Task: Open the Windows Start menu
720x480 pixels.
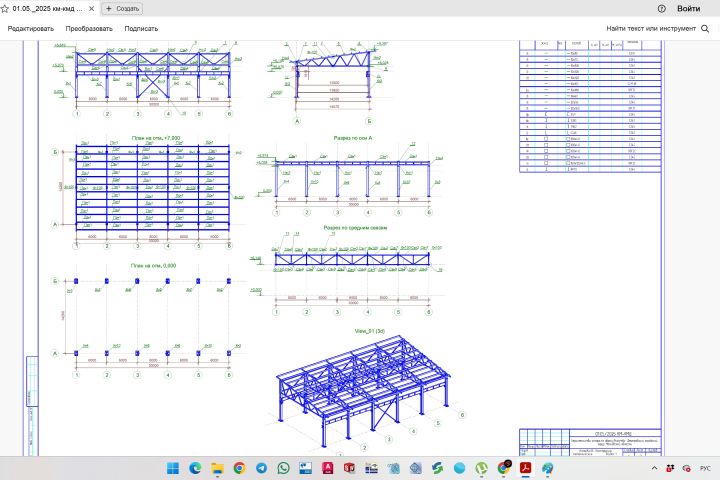Action: coord(173,468)
